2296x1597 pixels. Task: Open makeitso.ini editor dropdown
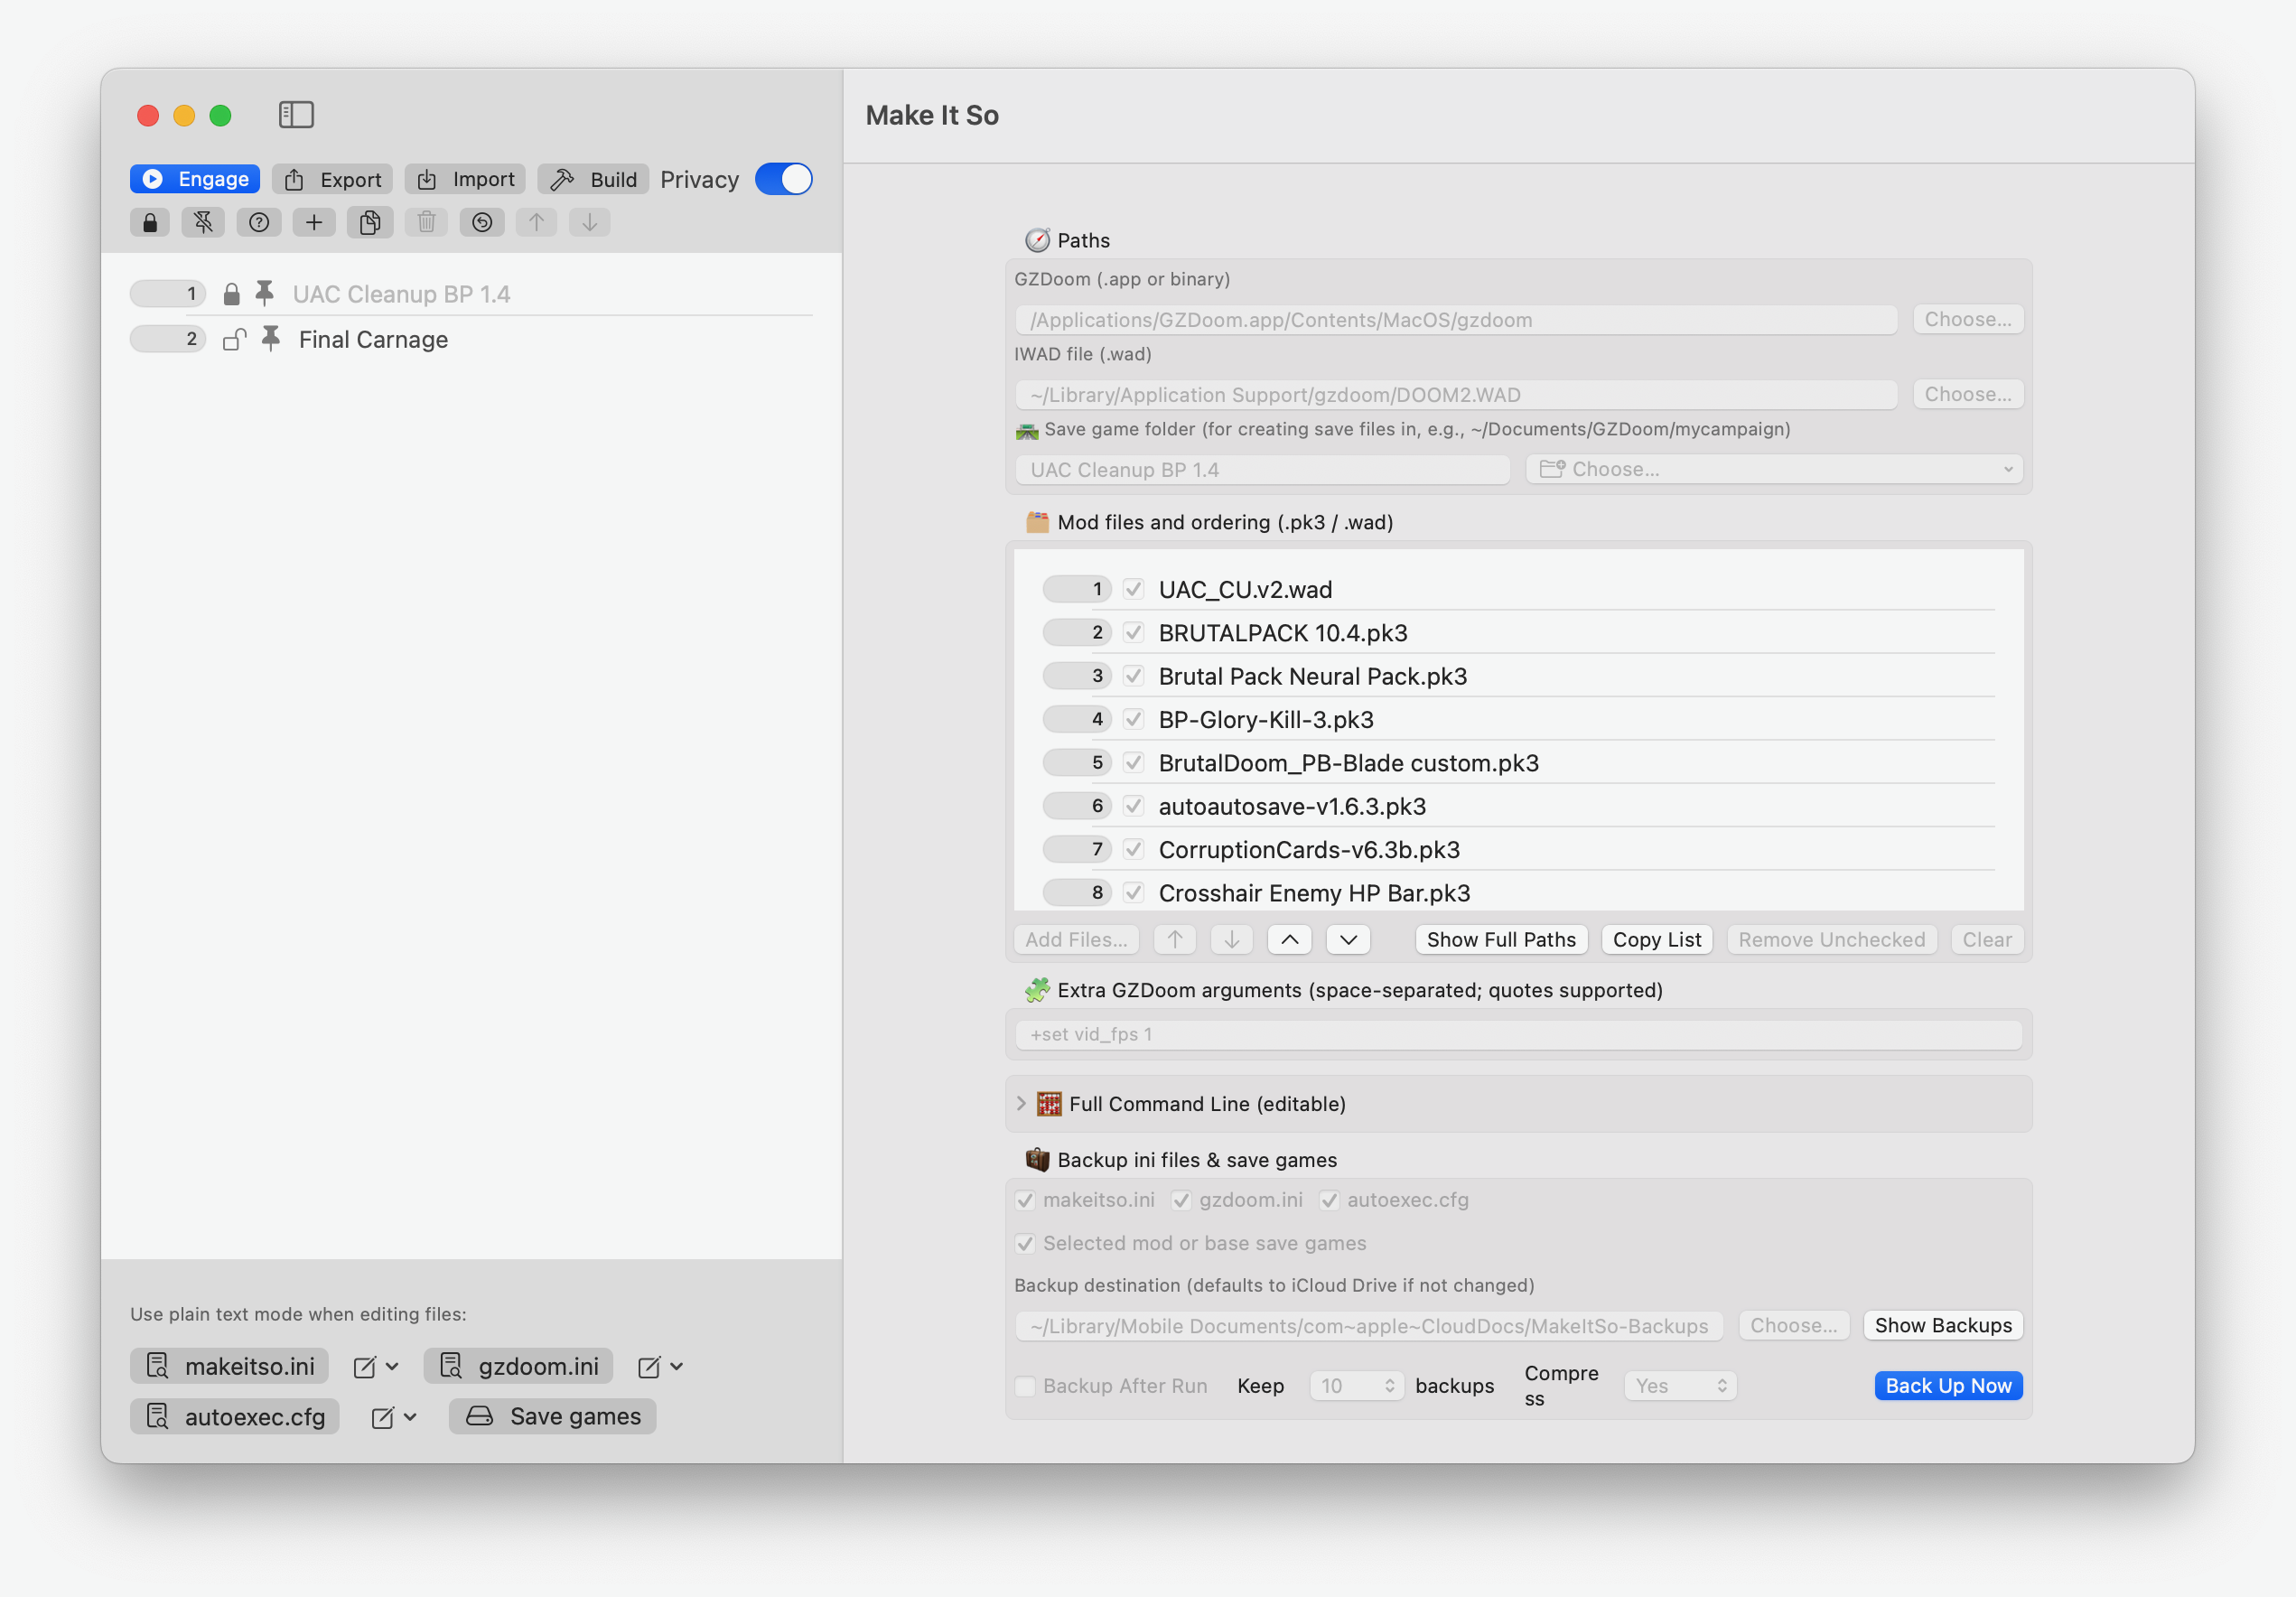(x=377, y=1367)
